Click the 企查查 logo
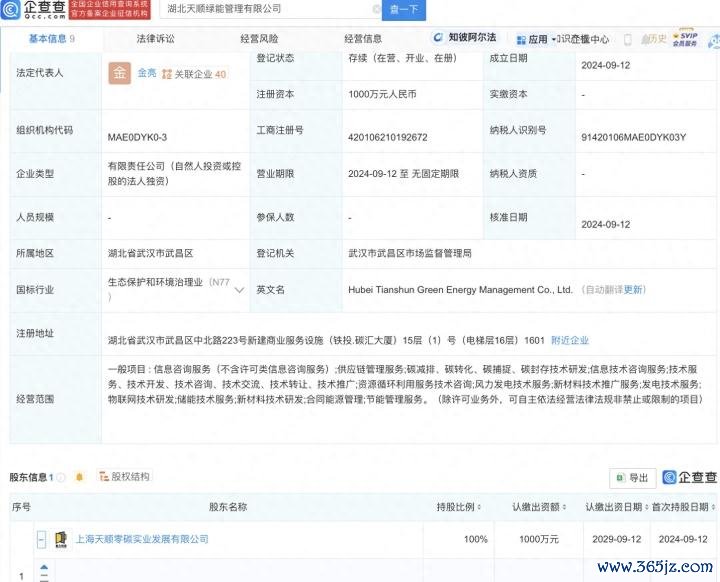The width and height of the screenshot is (720, 582). 33,9
